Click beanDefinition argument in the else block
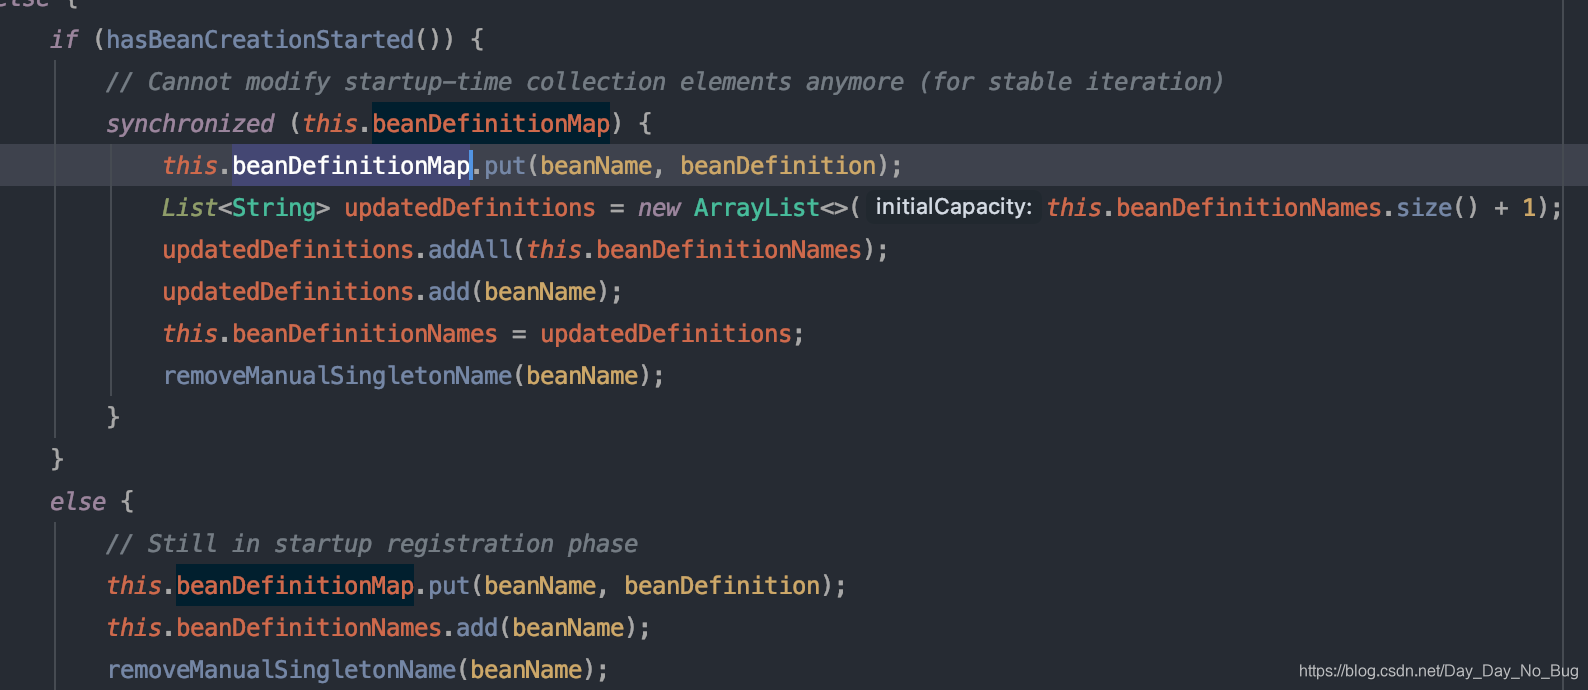1588x690 pixels. click(722, 586)
